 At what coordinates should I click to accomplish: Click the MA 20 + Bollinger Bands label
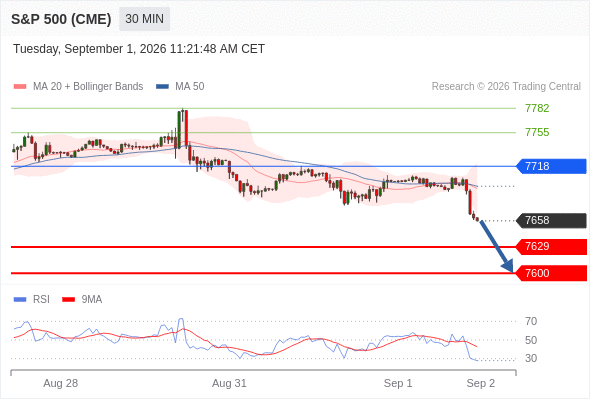click(x=88, y=87)
